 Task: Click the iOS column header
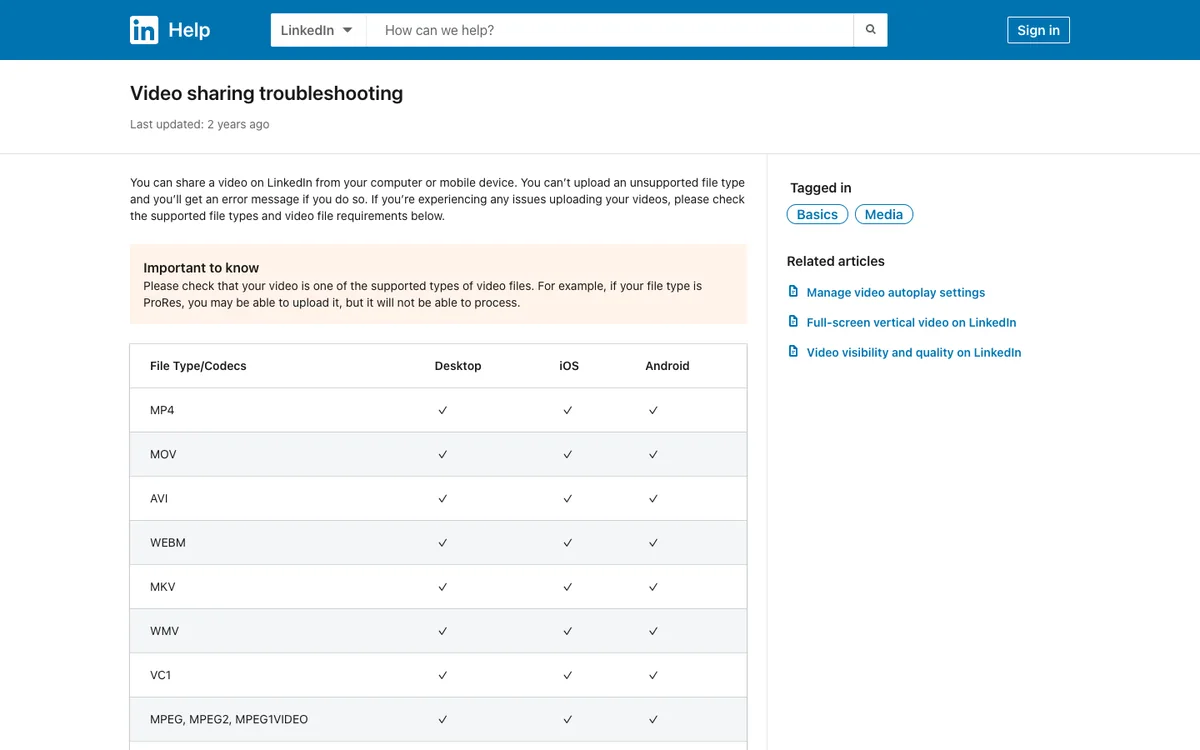(569, 366)
